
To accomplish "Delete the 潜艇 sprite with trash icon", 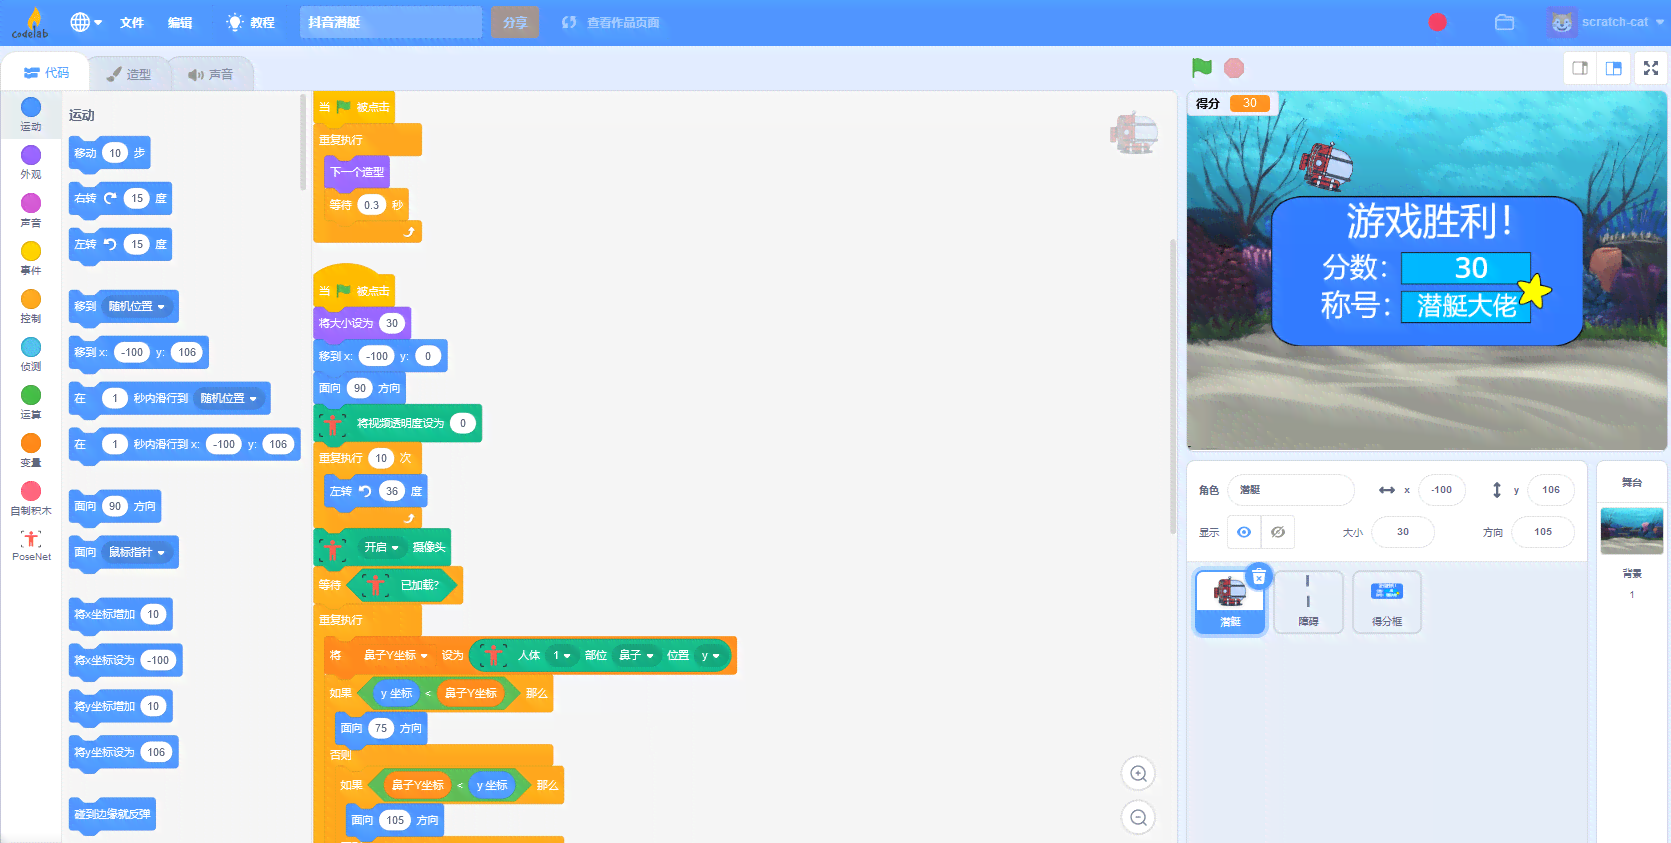I will (1259, 576).
